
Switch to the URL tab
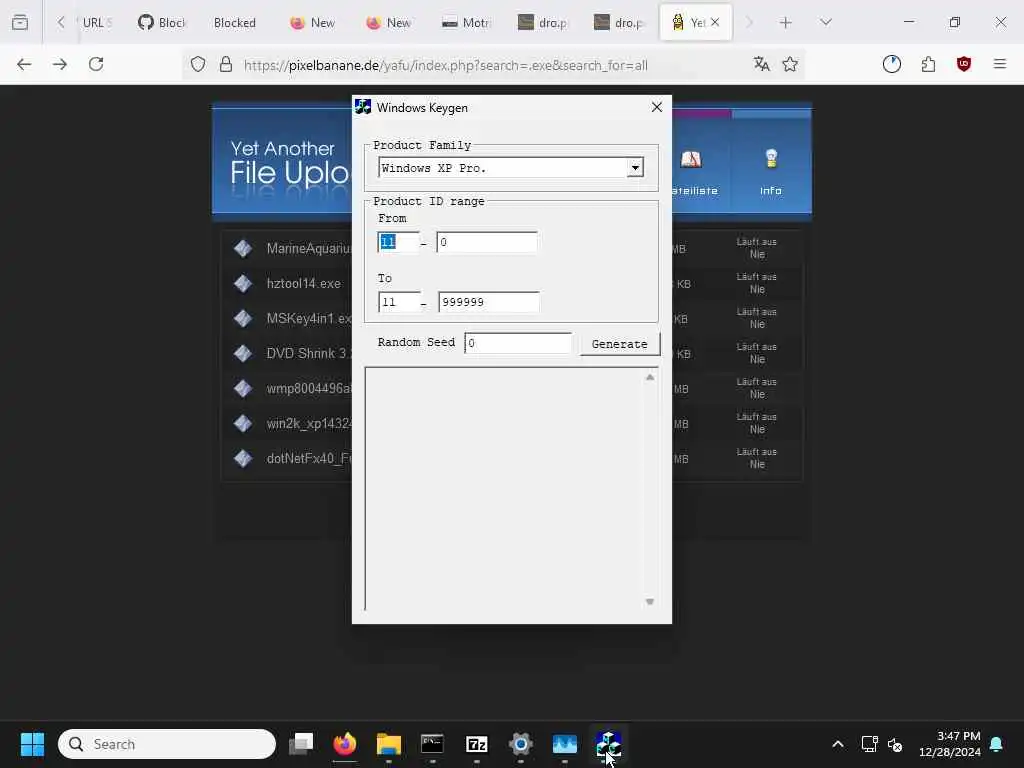pos(97,23)
